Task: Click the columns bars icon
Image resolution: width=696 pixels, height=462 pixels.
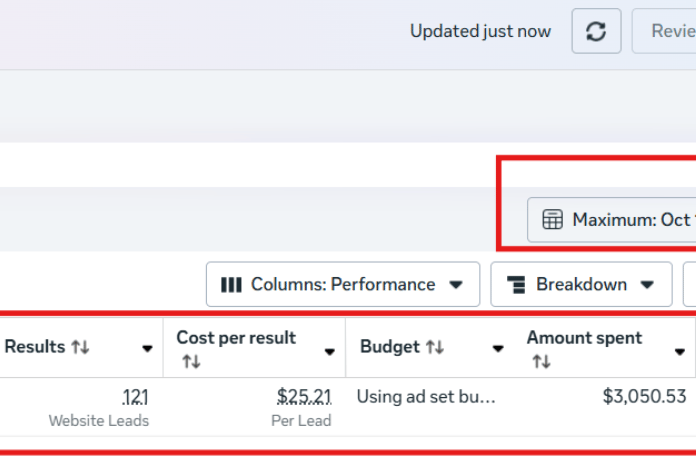Action: coord(231,285)
